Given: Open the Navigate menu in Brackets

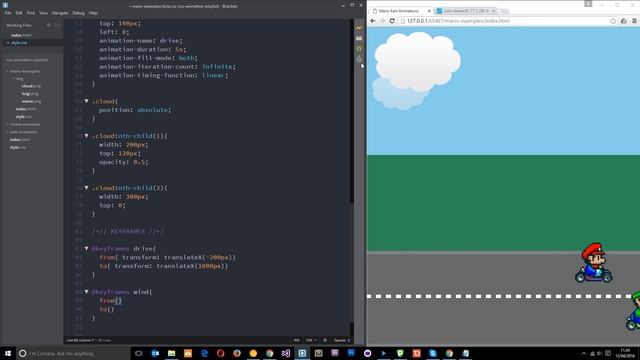Looking at the screenshot, I should click(60, 13).
